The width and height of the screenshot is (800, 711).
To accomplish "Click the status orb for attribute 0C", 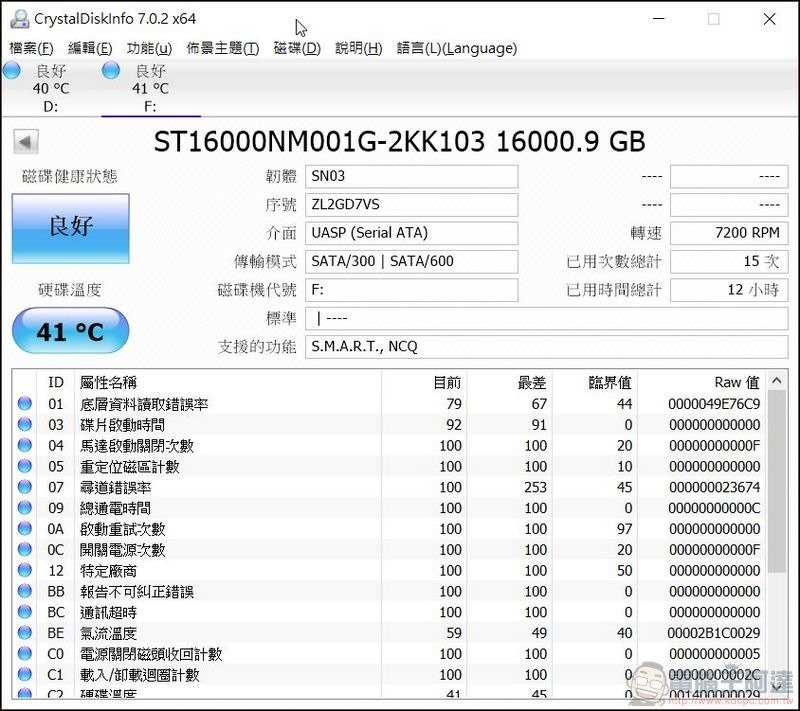I will (x=24, y=549).
